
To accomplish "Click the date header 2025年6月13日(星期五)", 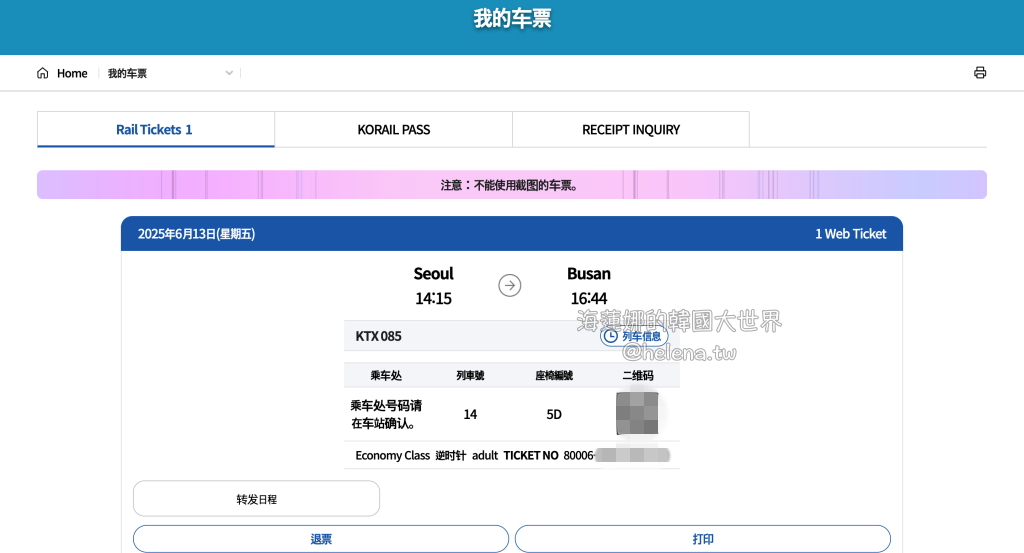I will click(x=196, y=234).
